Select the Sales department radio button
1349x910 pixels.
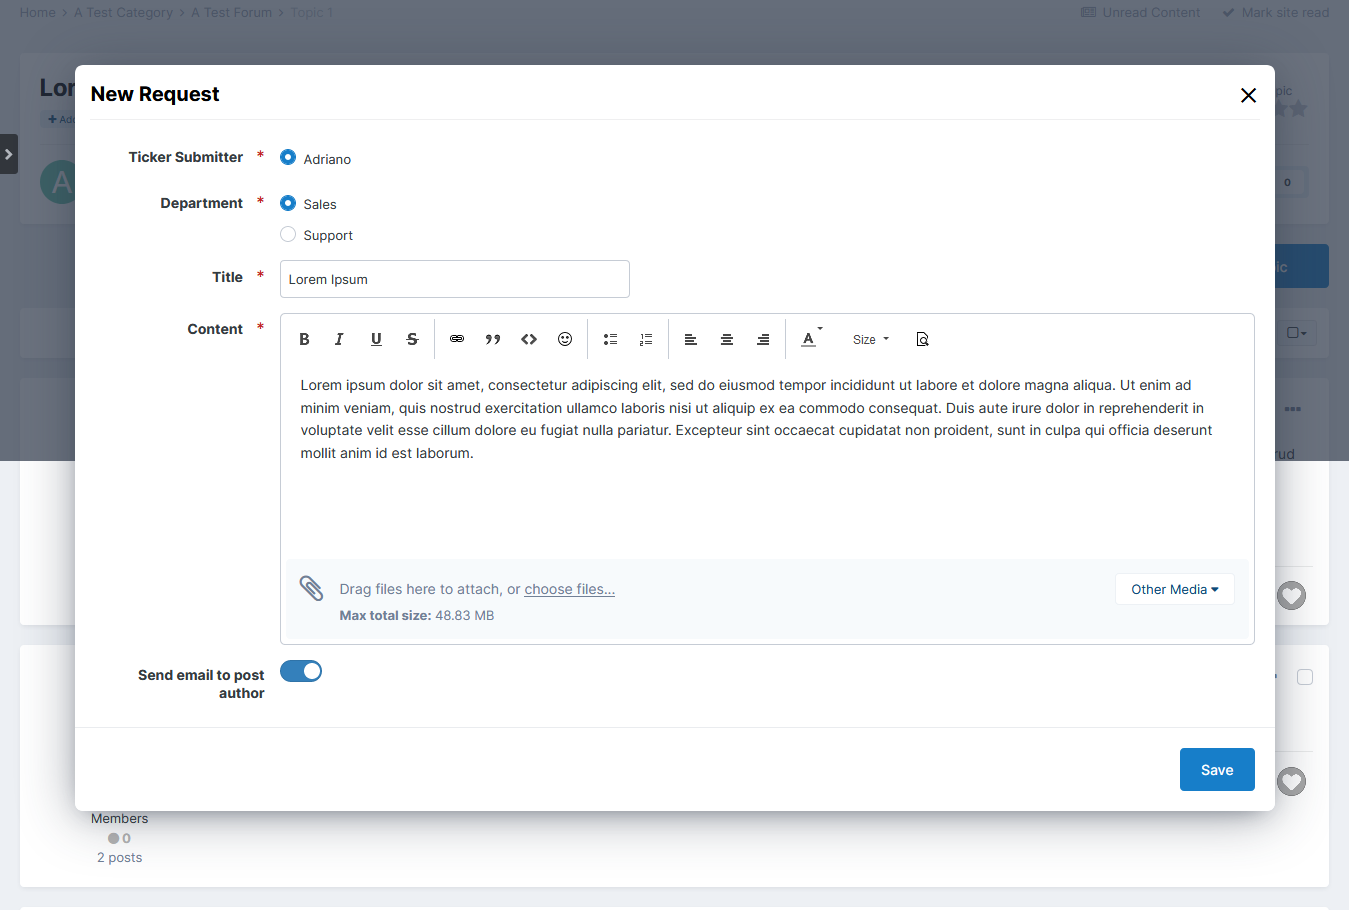click(288, 203)
